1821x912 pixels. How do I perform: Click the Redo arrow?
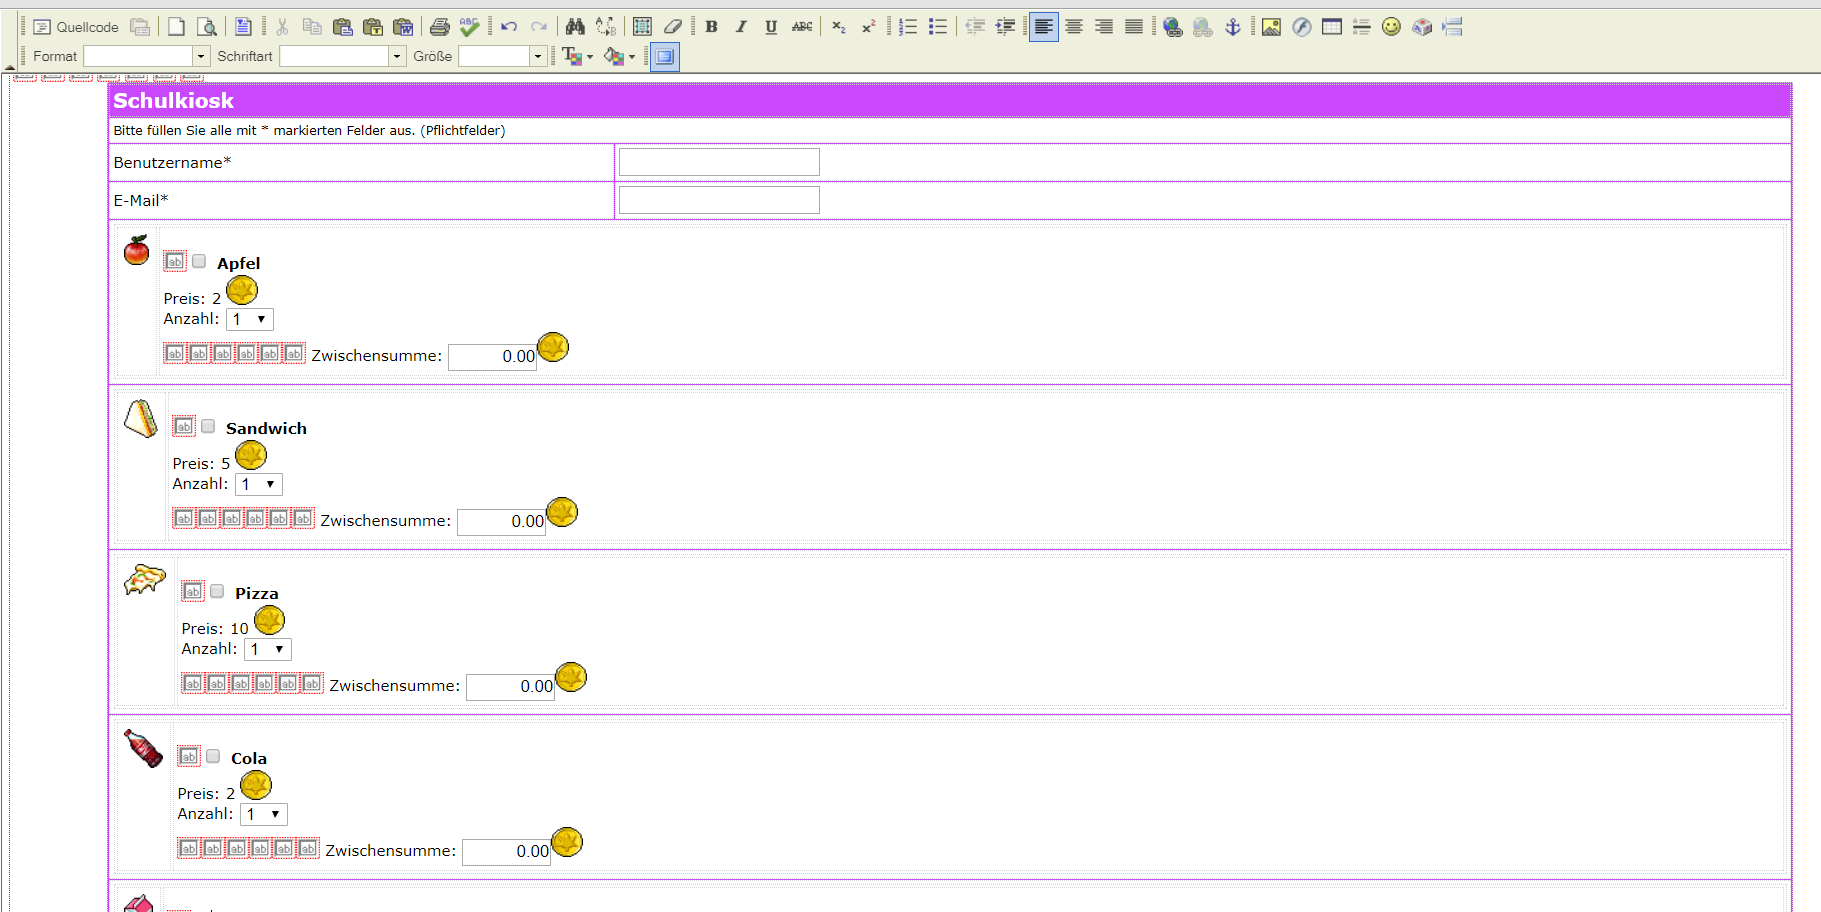pyautogui.click(x=539, y=27)
